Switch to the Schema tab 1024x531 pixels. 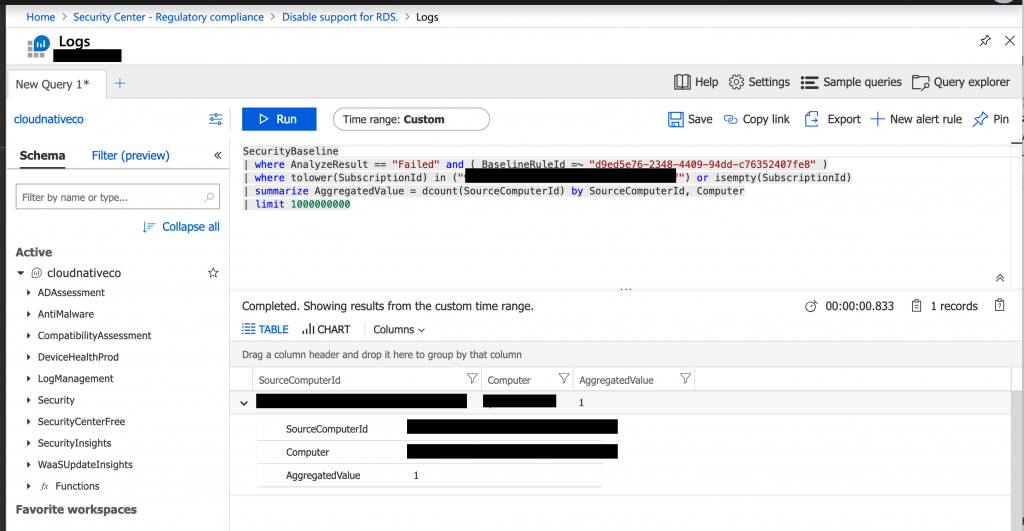[x=42, y=155]
